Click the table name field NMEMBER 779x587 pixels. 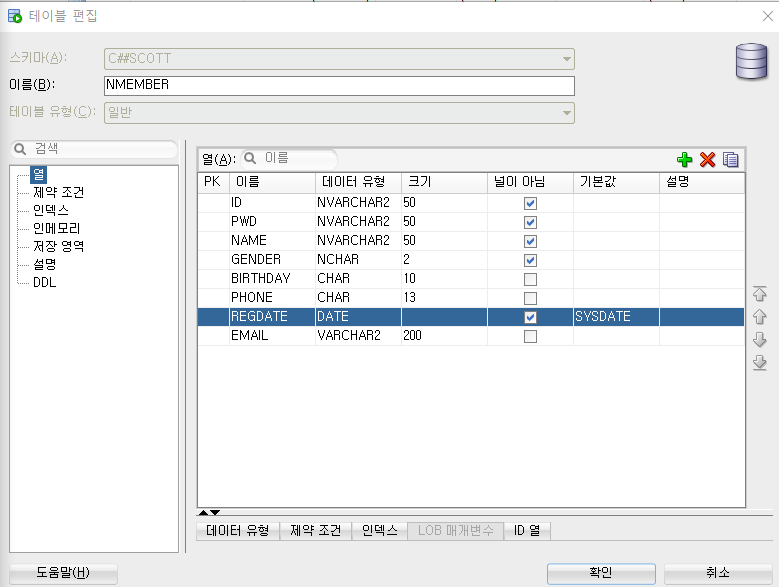(x=339, y=85)
